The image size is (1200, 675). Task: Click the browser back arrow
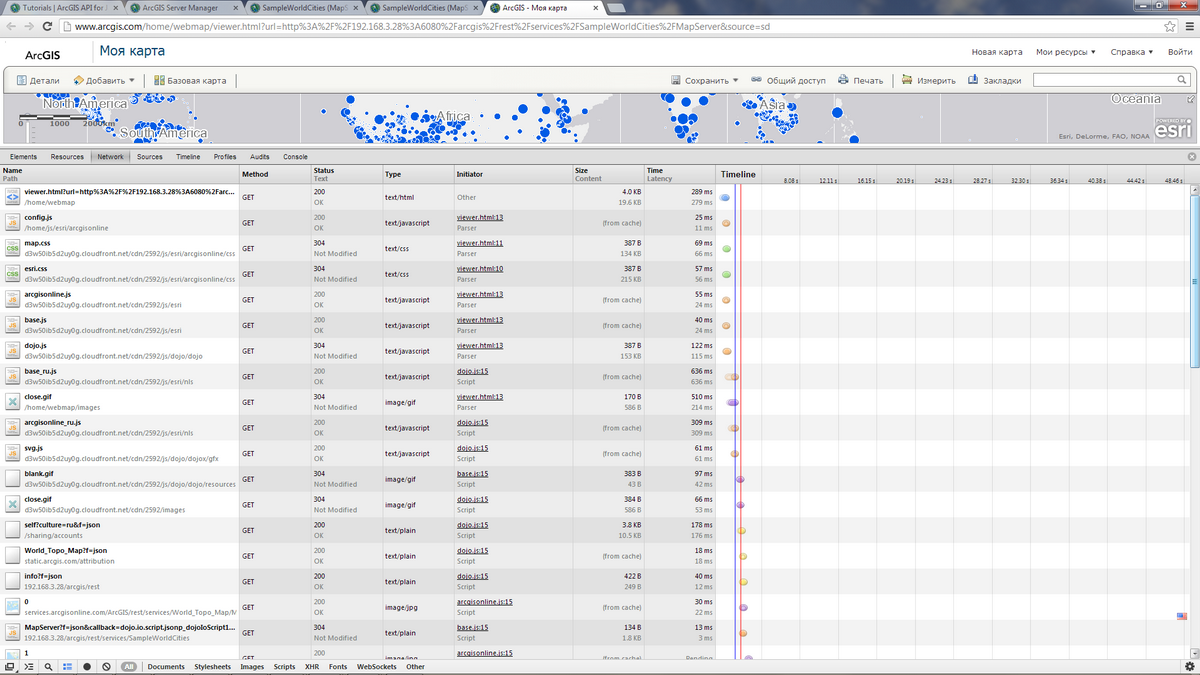click(x=12, y=26)
